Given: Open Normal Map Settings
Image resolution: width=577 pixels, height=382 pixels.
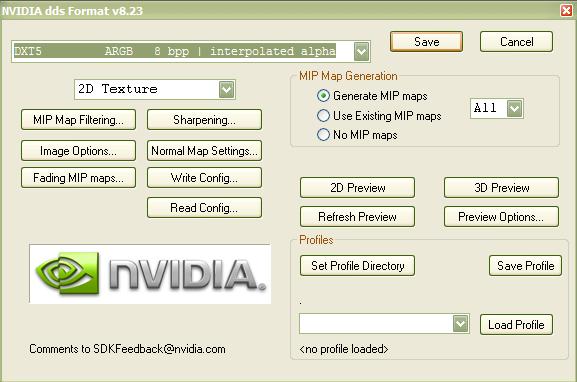Looking at the screenshot, I should click(204, 151).
